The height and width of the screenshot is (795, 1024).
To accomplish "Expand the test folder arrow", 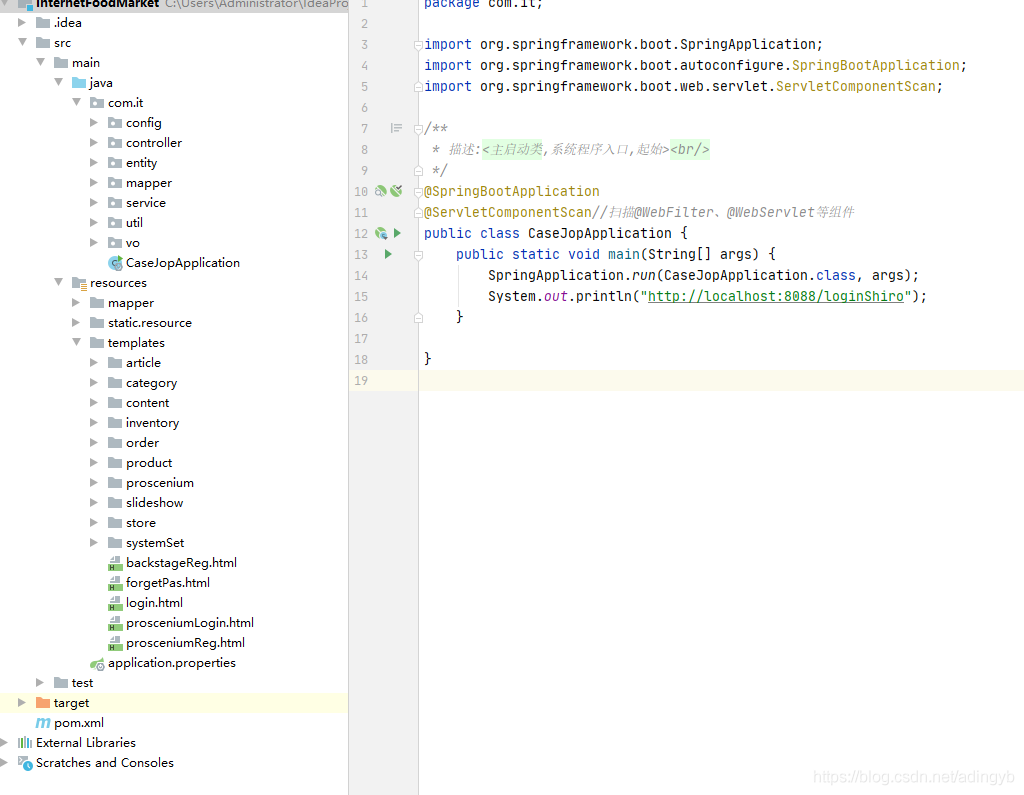I will coord(40,683).
